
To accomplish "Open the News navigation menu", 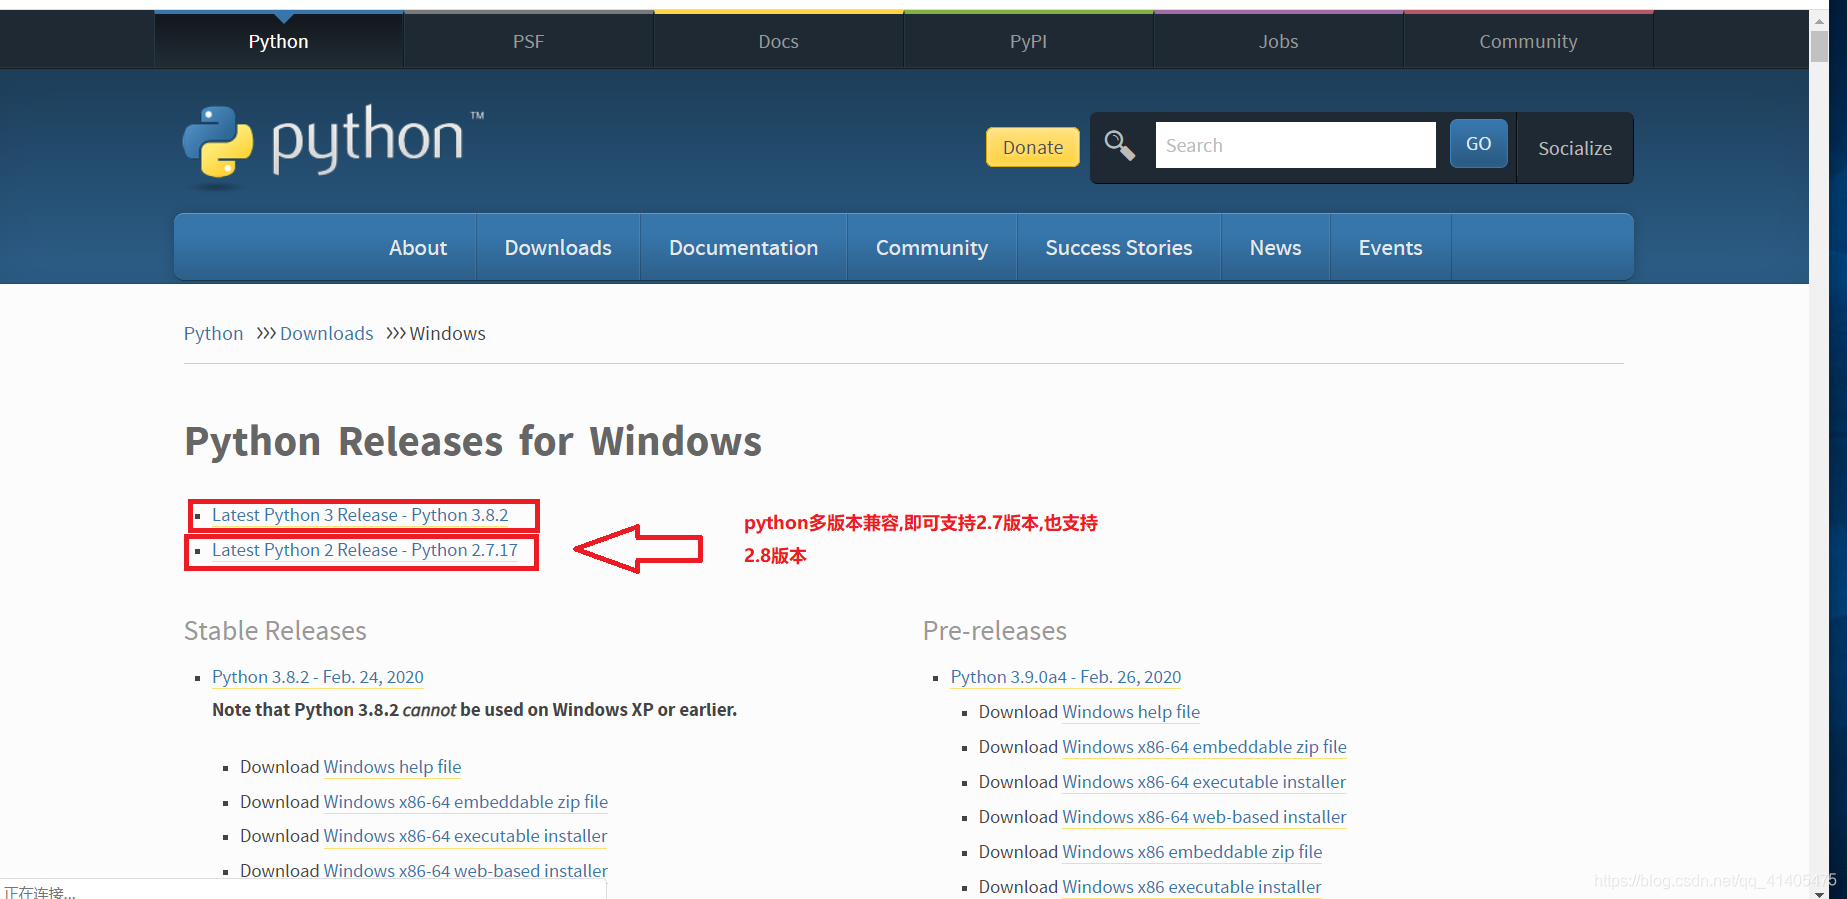I will (x=1275, y=247).
